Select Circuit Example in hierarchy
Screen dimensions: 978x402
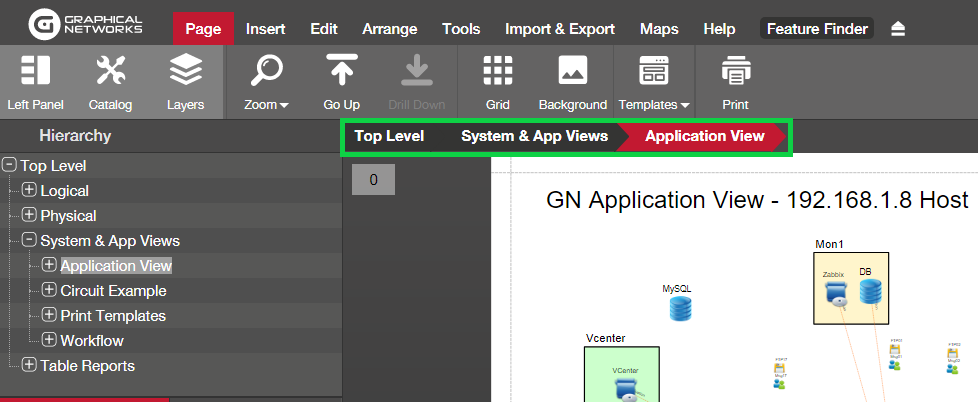113,291
